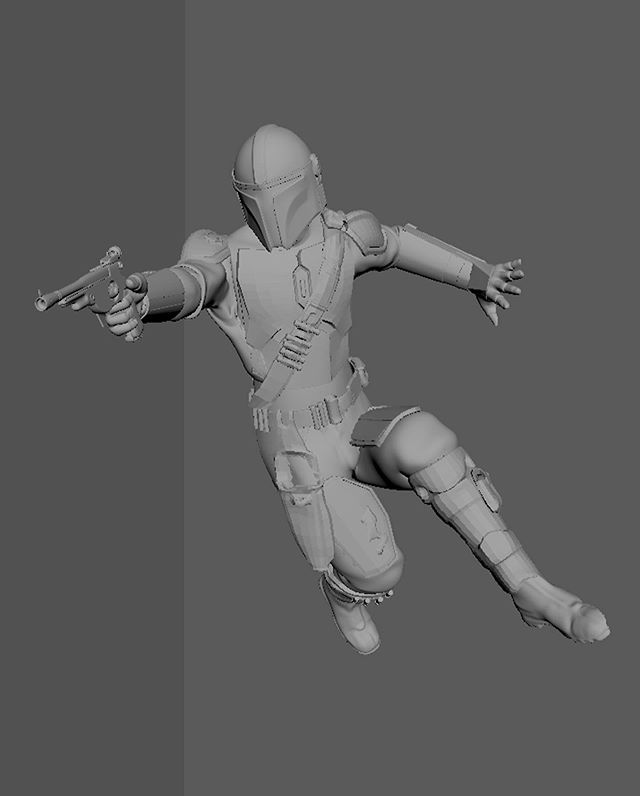640x796 pixels.
Task: Select the character's outstretched open hand
Action: (x=498, y=290)
